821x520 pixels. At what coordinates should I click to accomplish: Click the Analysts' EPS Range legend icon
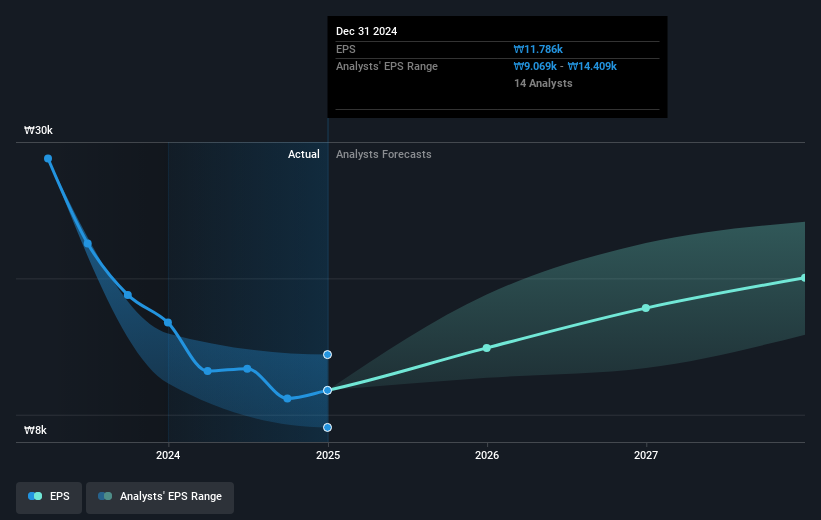tap(105, 496)
